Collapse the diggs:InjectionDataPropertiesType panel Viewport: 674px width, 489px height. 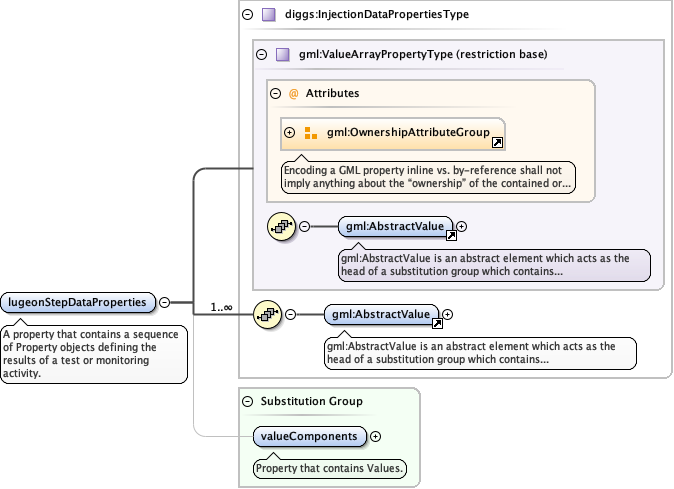point(247,15)
